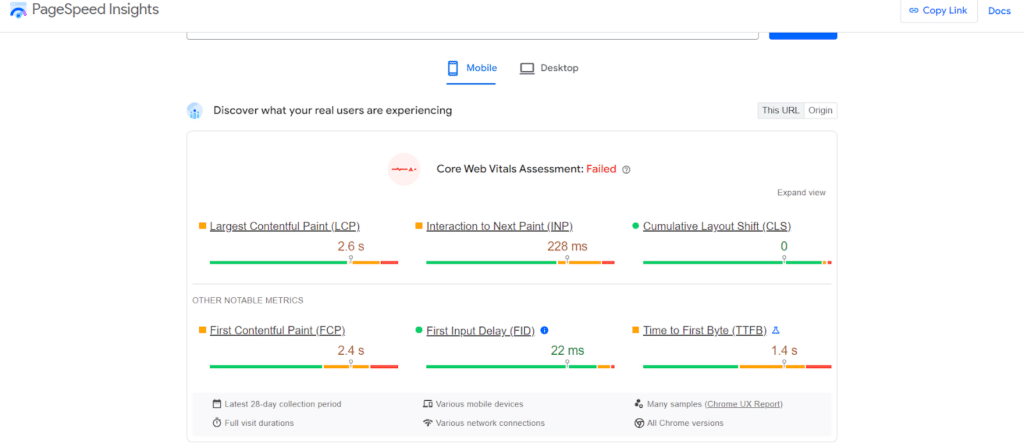Select the Origin toggle
The width and height of the screenshot is (1024, 447).
pyautogui.click(x=820, y=110)
